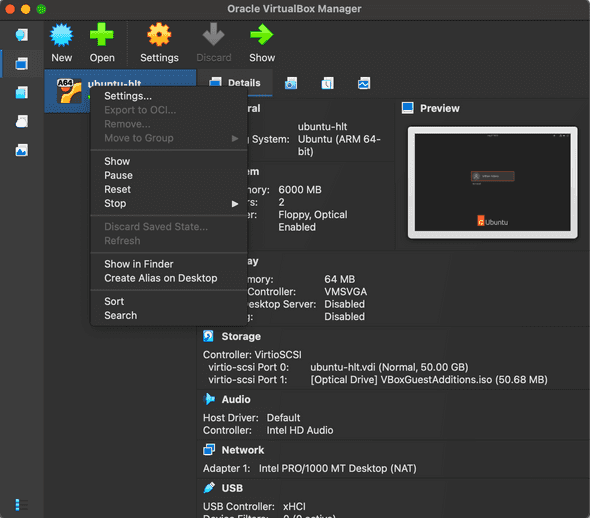
Task: Click the green Show arrow toolbar icon
Action: (x=262, y=35)
